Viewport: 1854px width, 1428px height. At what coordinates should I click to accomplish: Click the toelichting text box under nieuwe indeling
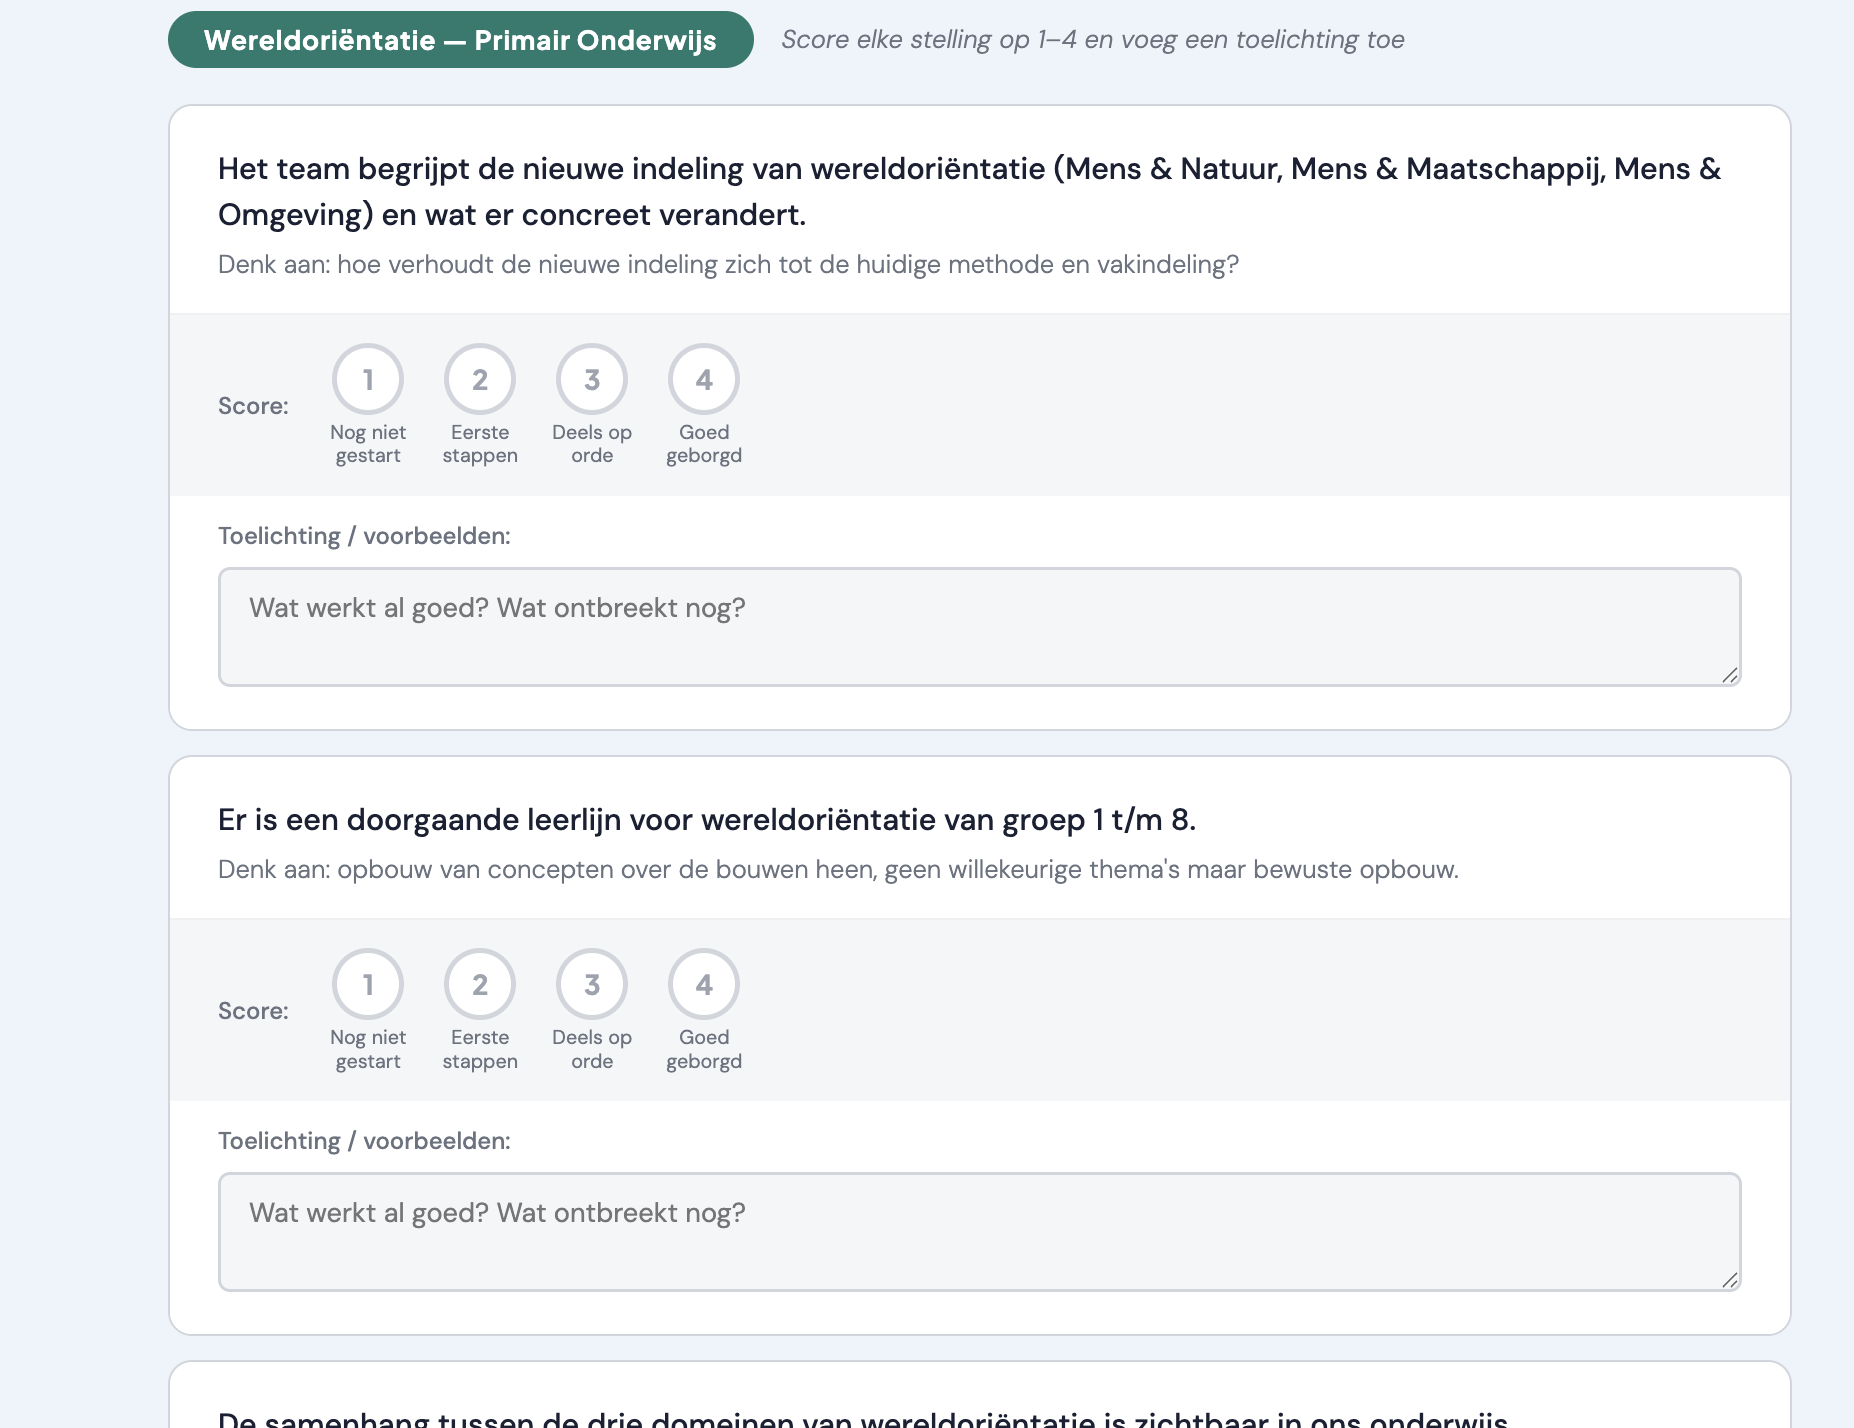click(x=978, y=627)
